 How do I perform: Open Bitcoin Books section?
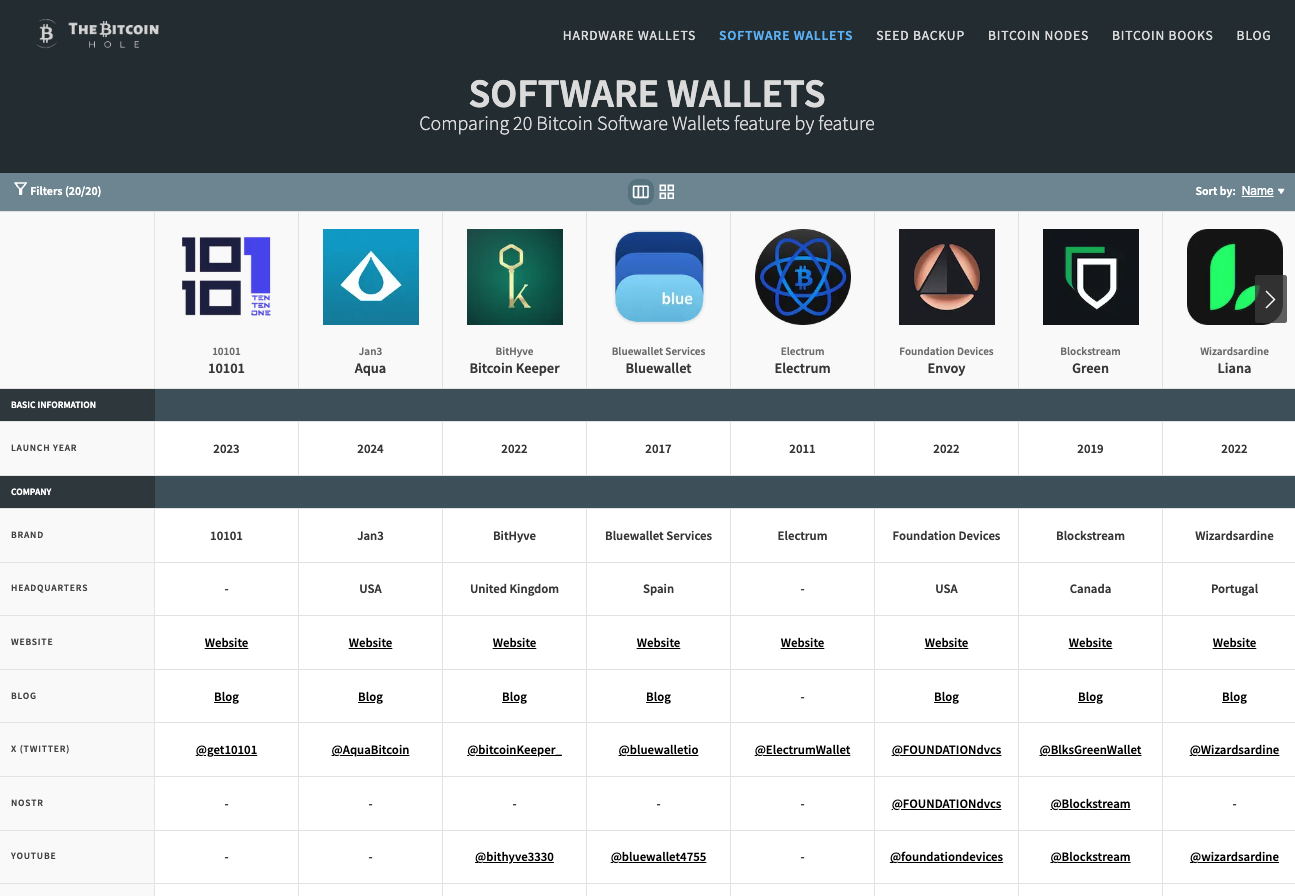[x=1162, y=35]
